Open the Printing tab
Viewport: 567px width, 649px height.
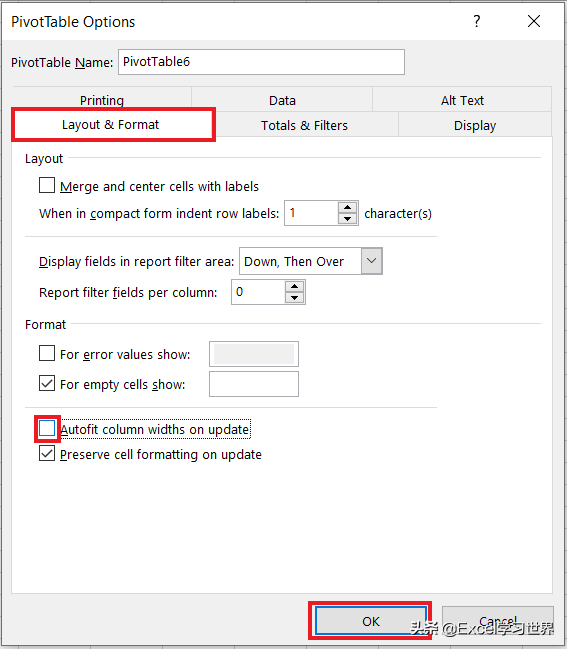click(x=102, y=100)
